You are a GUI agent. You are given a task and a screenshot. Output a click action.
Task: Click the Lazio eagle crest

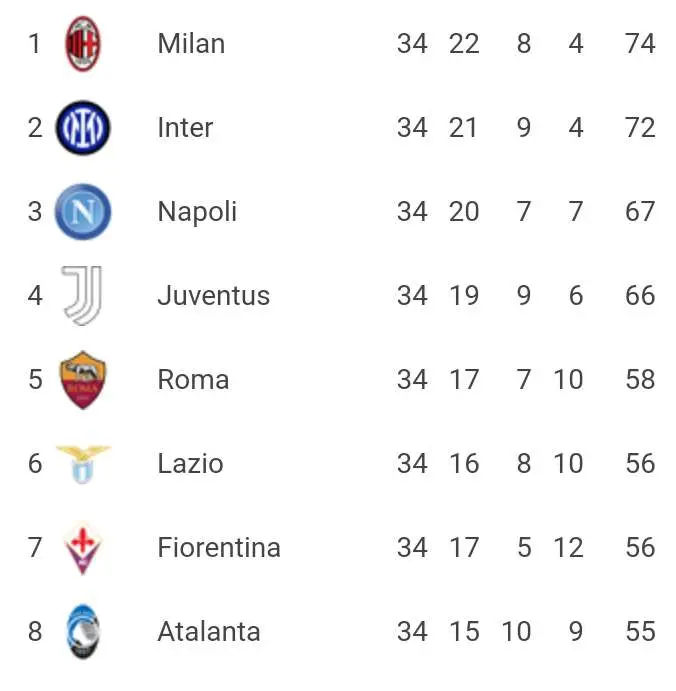point(83,464)
